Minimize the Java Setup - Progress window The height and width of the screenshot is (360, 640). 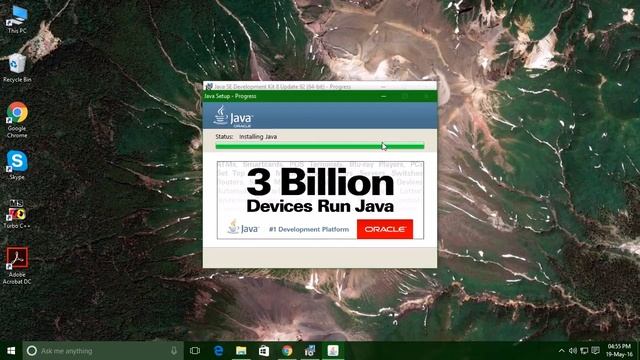(383, 96)
